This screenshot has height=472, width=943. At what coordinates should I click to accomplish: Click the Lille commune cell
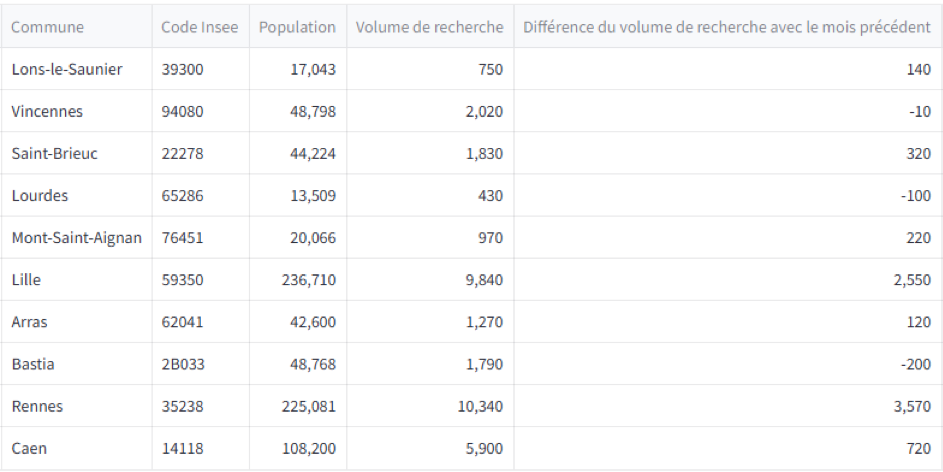[x=27, y=280]
